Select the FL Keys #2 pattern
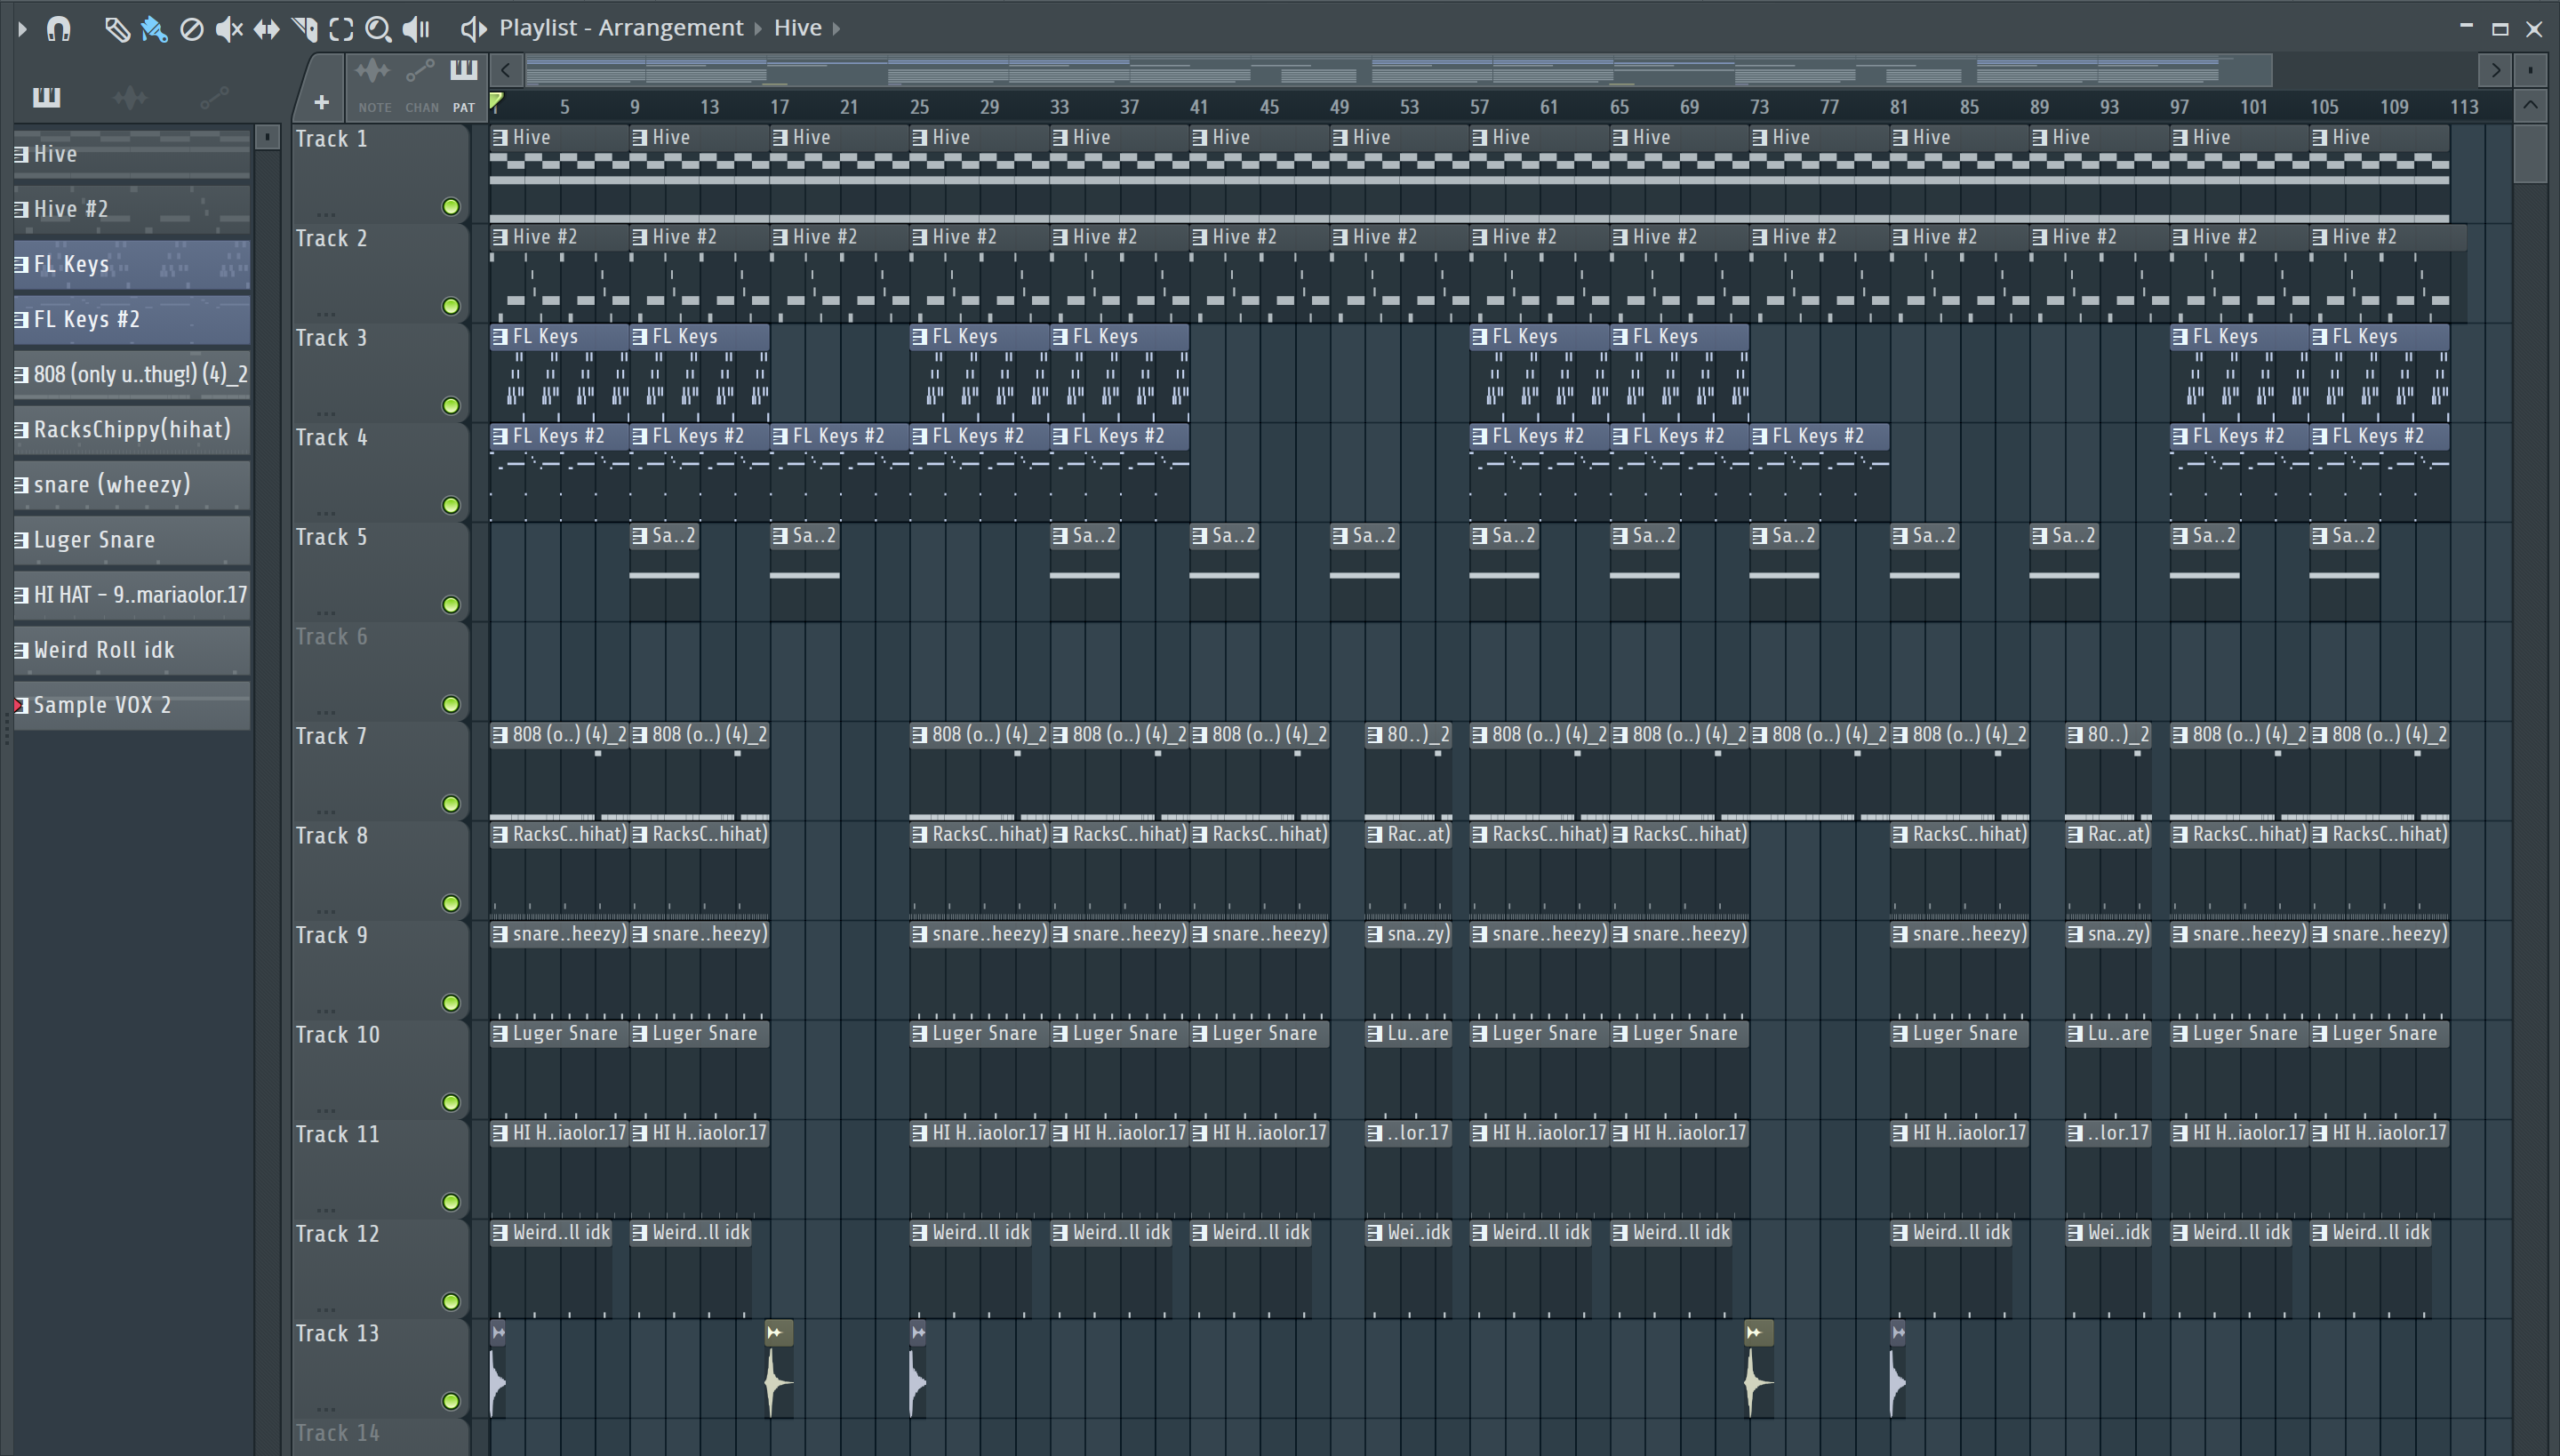This screenshot has height=1456, width=2560. tap(132, 319)
